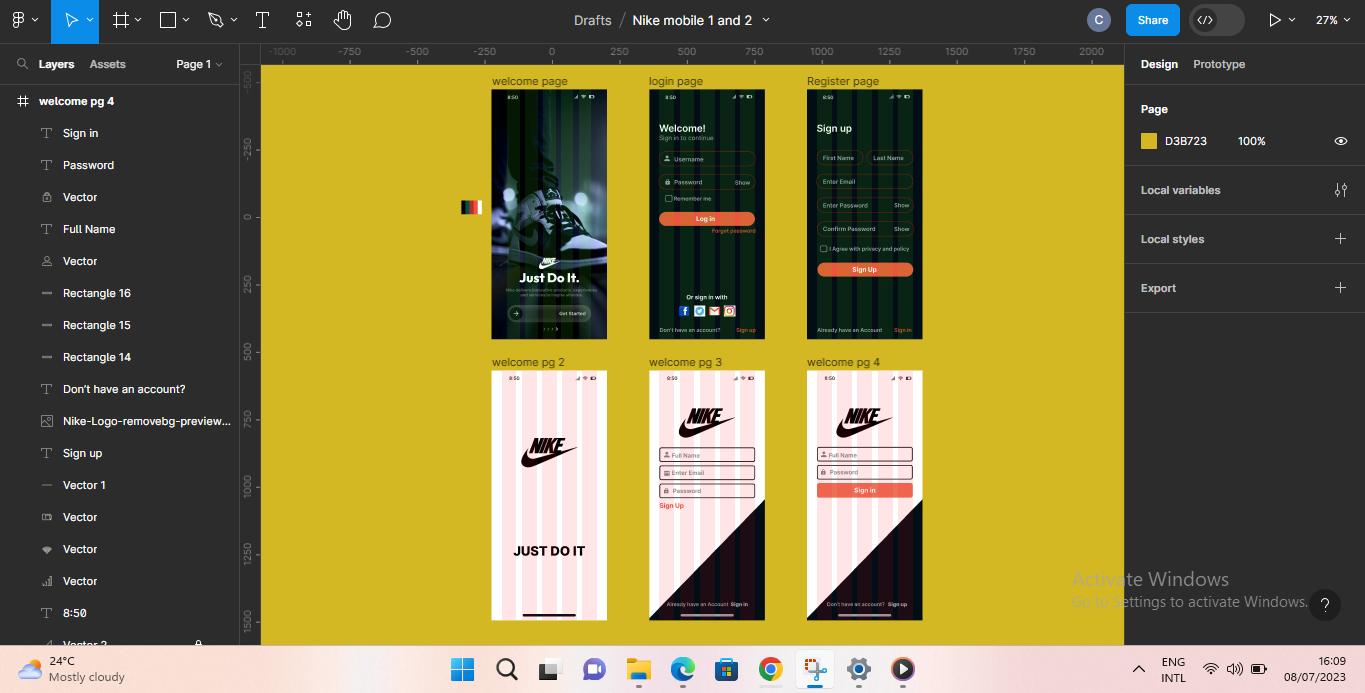Screen dimensions: 1365x693
Task: Open present options dropdown arrow
Action: click(x=1292, y=20)
